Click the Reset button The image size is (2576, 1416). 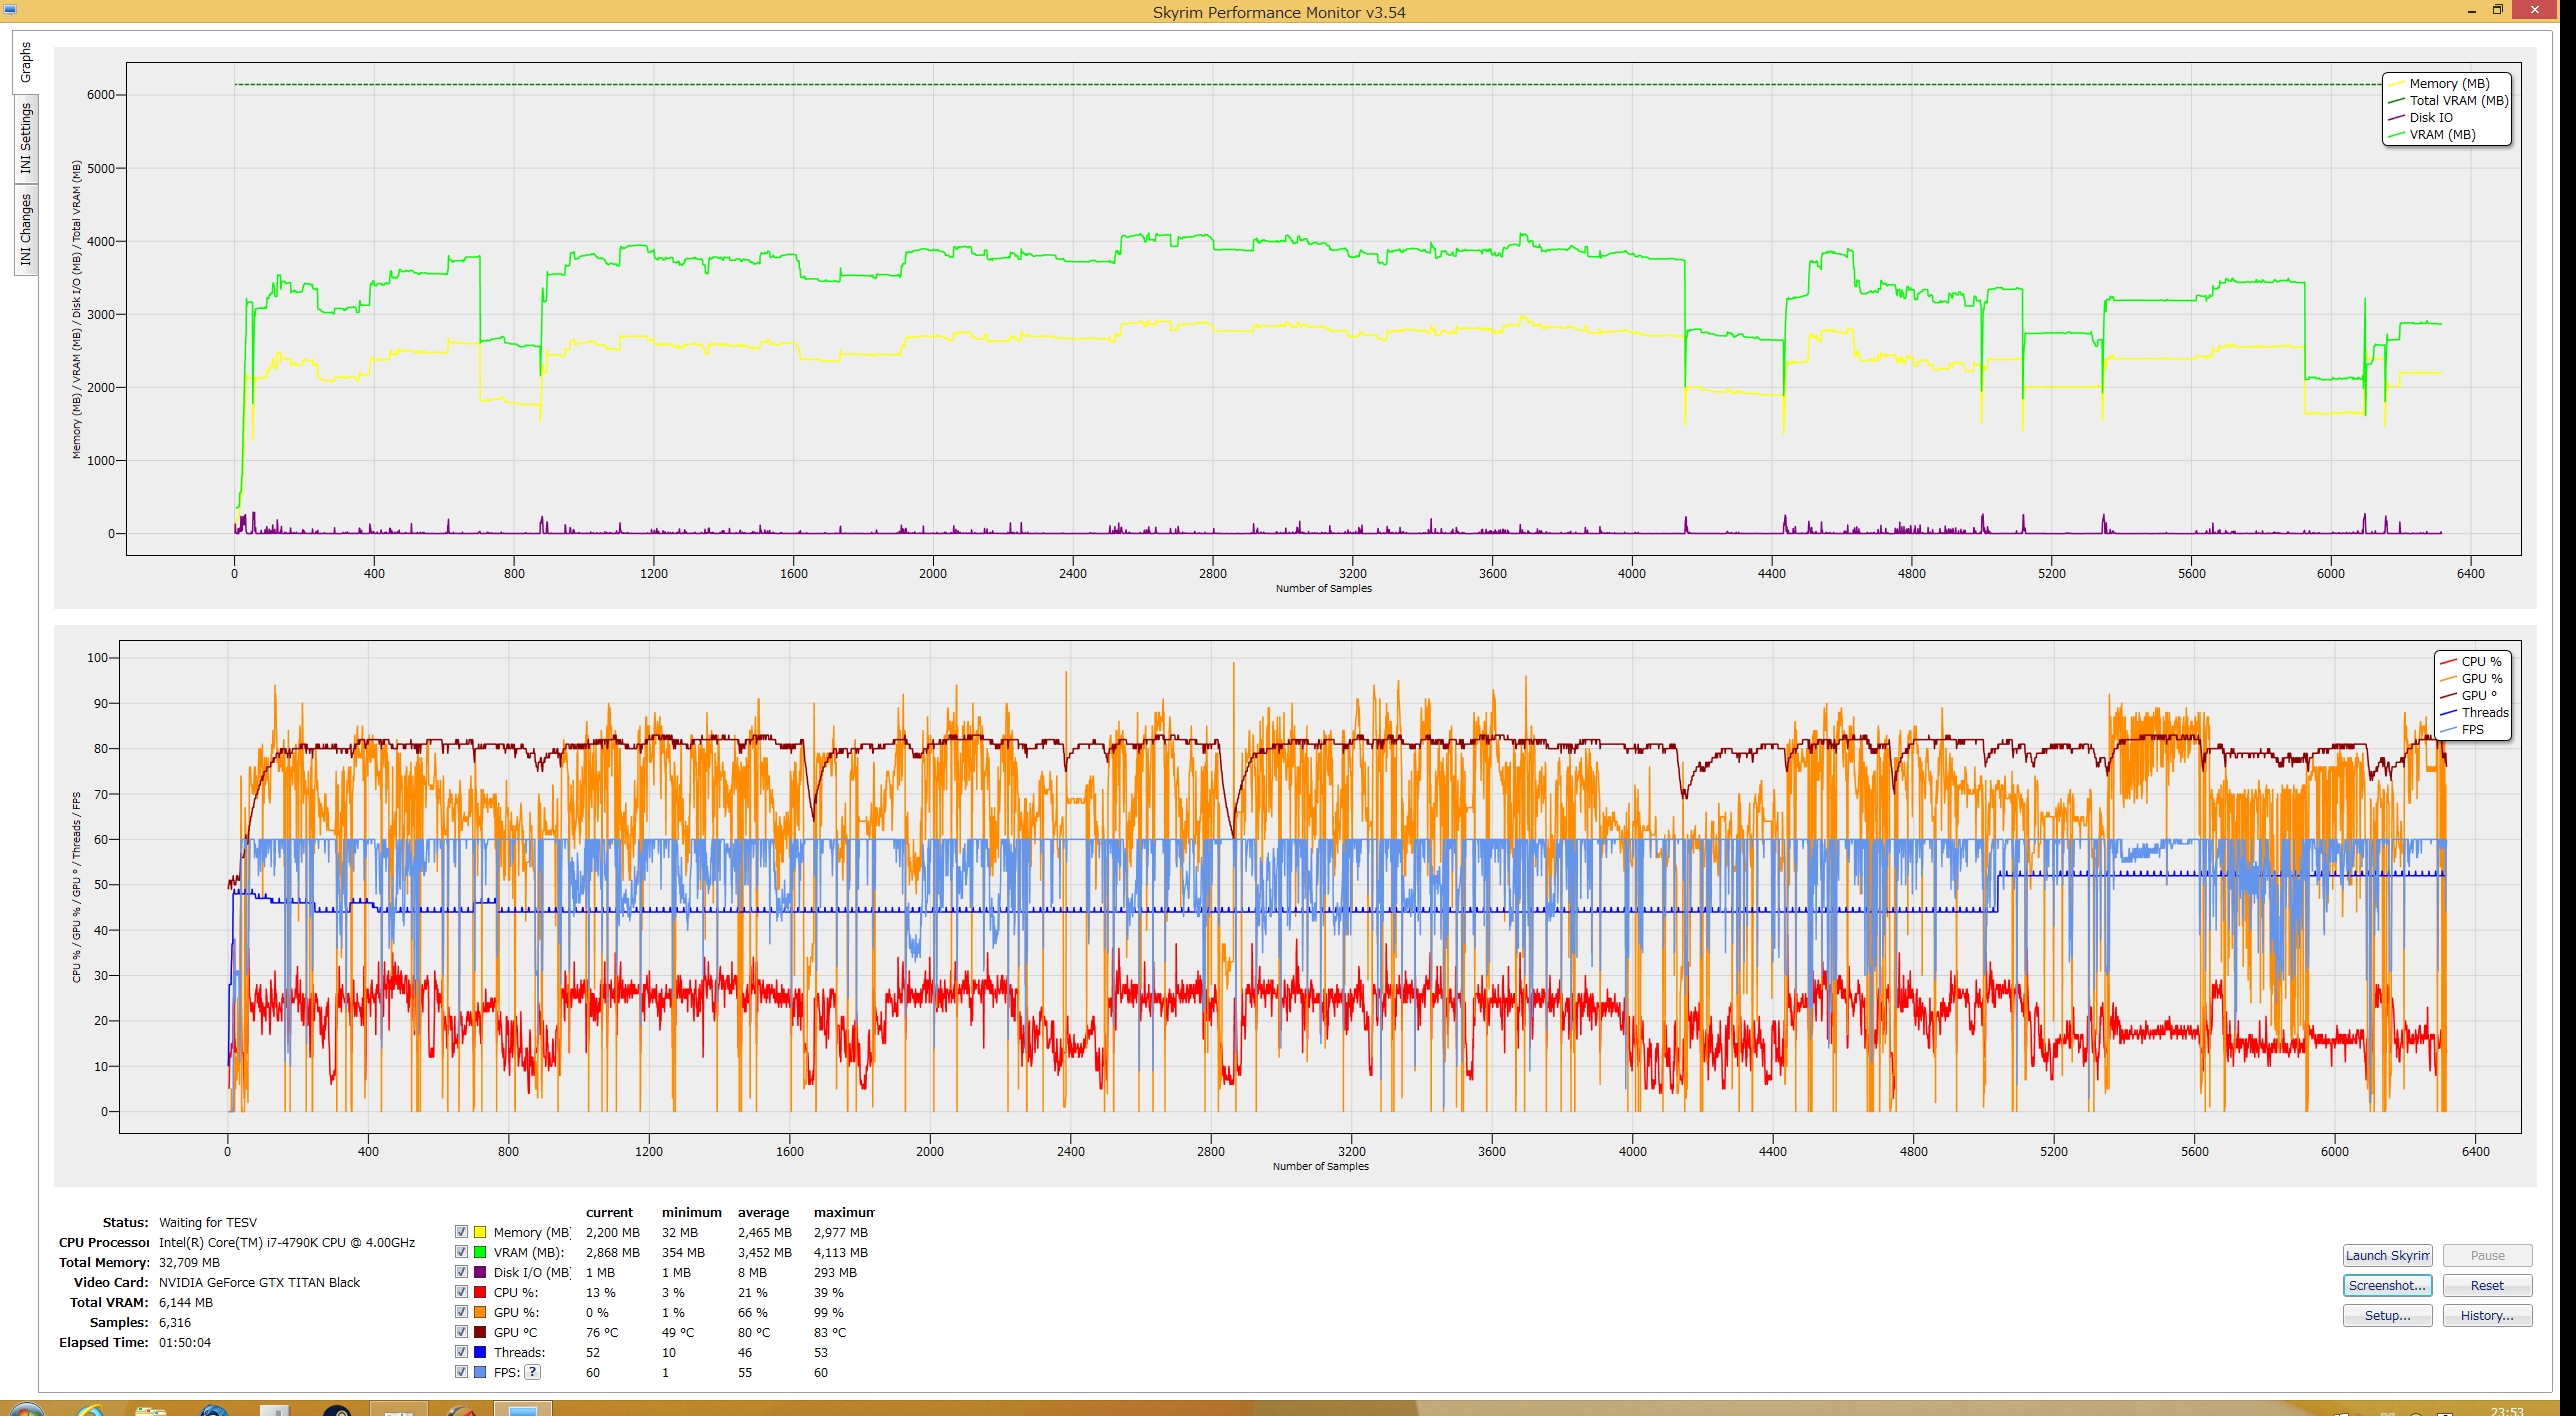(2487, 1285)
